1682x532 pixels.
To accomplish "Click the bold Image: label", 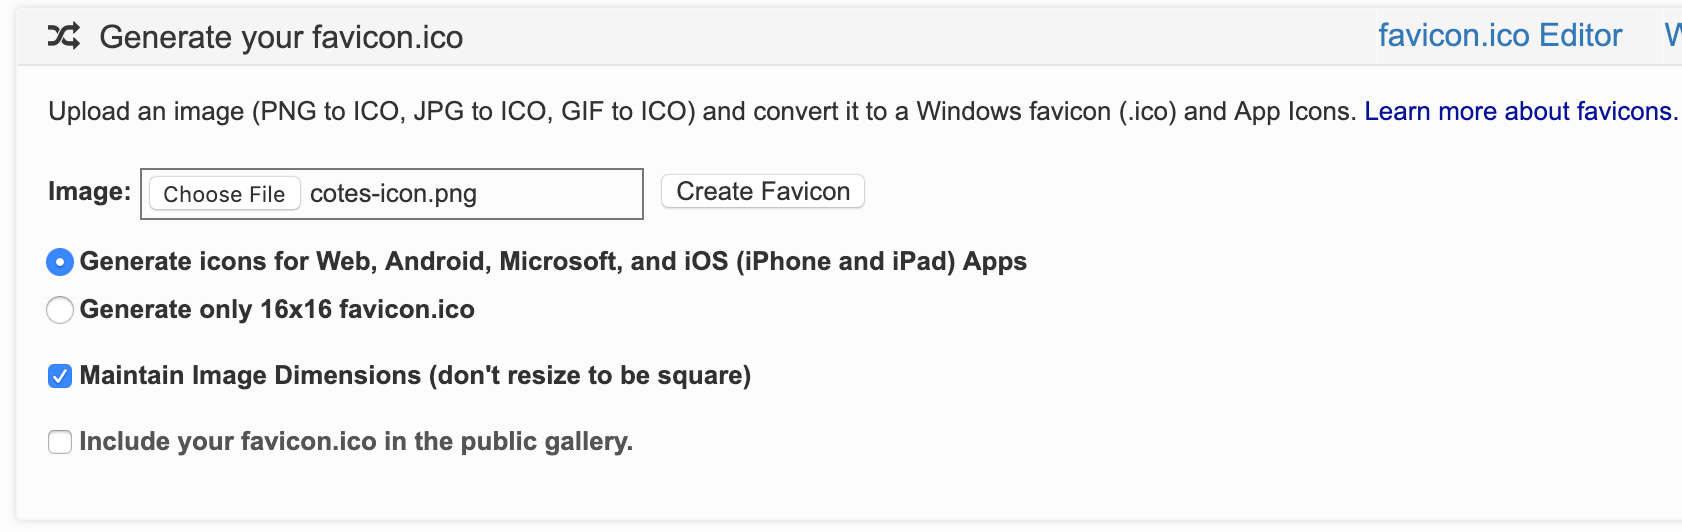I will coord(89,192).
